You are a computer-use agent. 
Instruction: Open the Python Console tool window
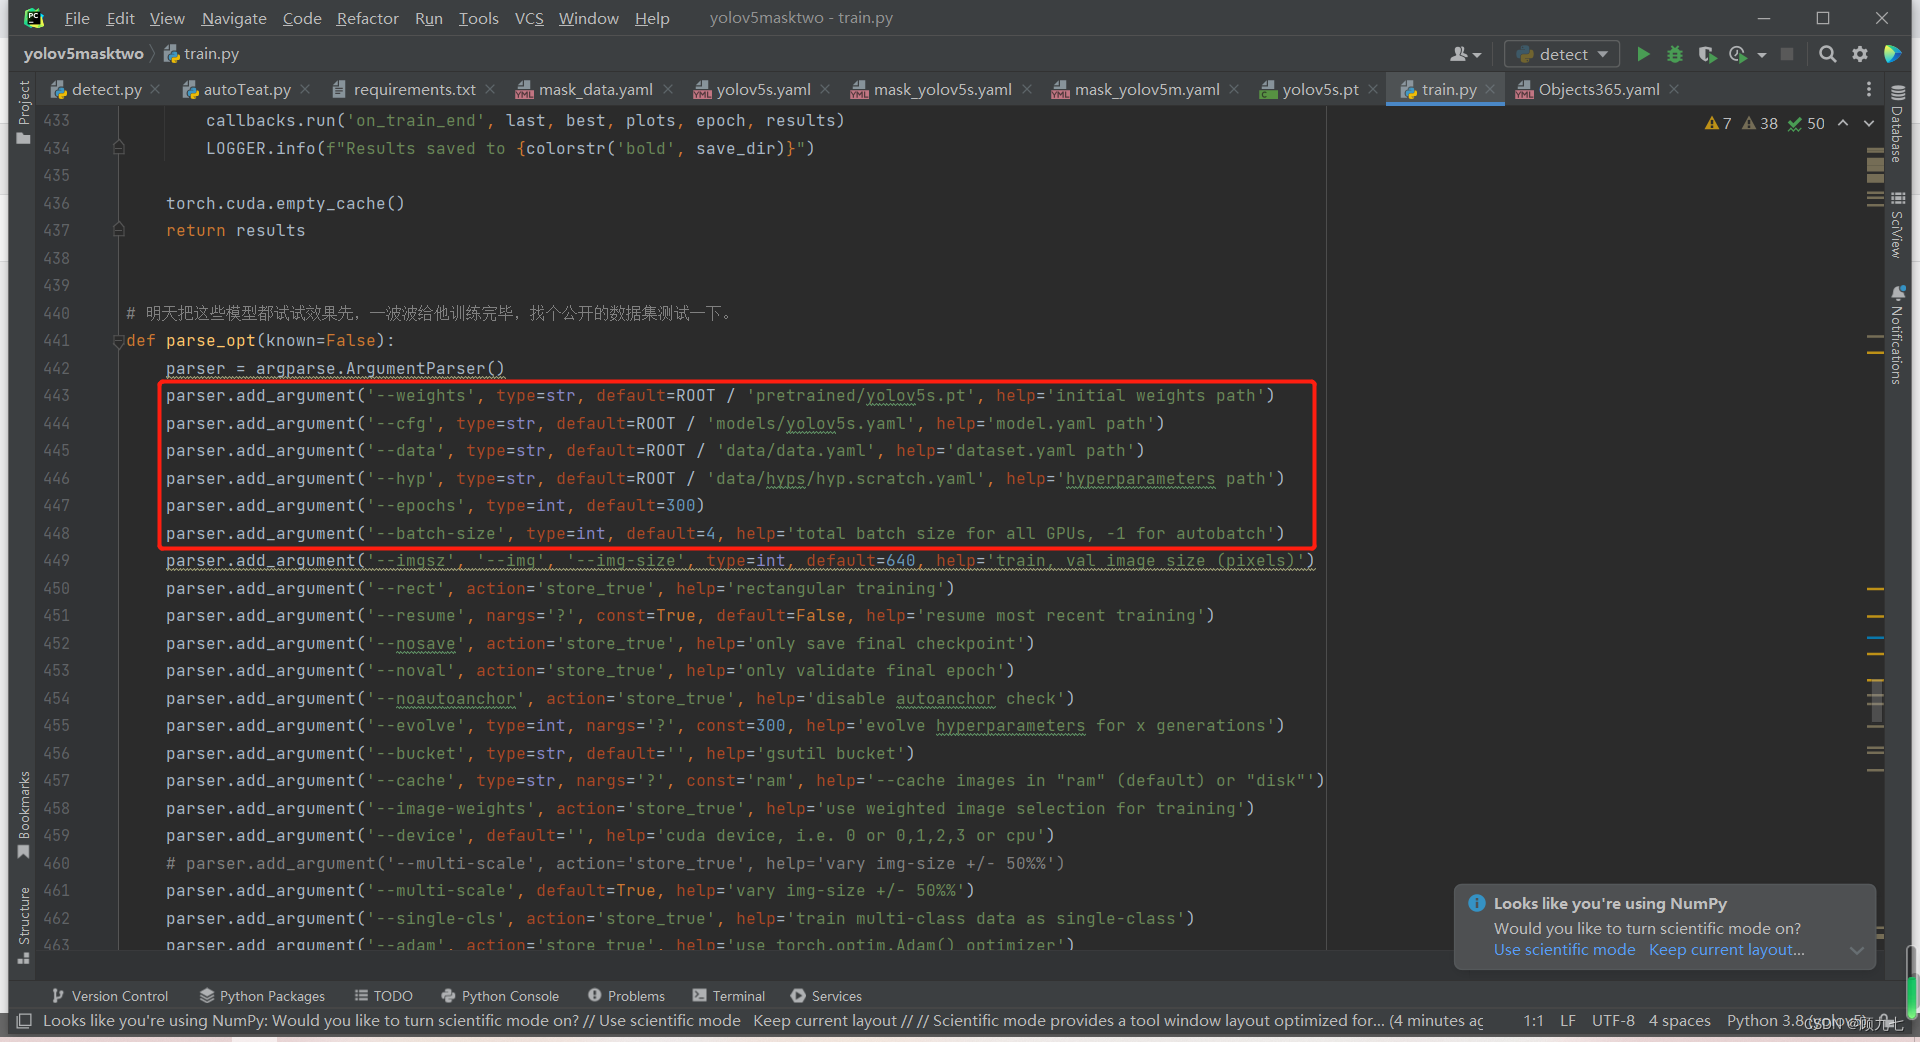(x=500, y=996)
